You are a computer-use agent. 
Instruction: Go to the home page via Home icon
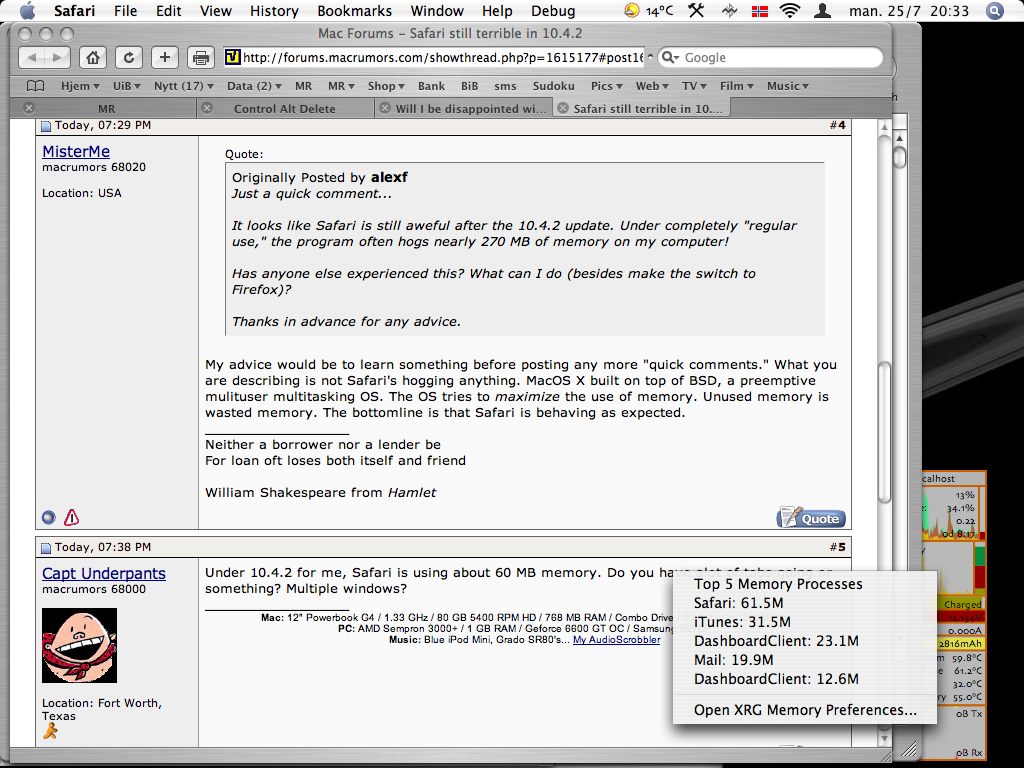[93, 57]
